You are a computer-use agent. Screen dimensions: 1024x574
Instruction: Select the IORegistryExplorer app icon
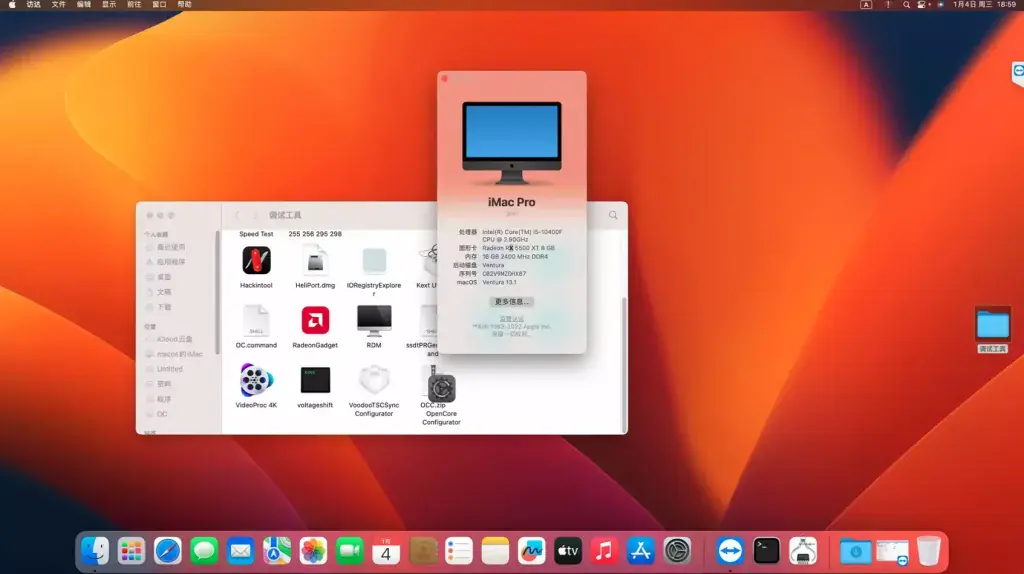click(374, 261)
